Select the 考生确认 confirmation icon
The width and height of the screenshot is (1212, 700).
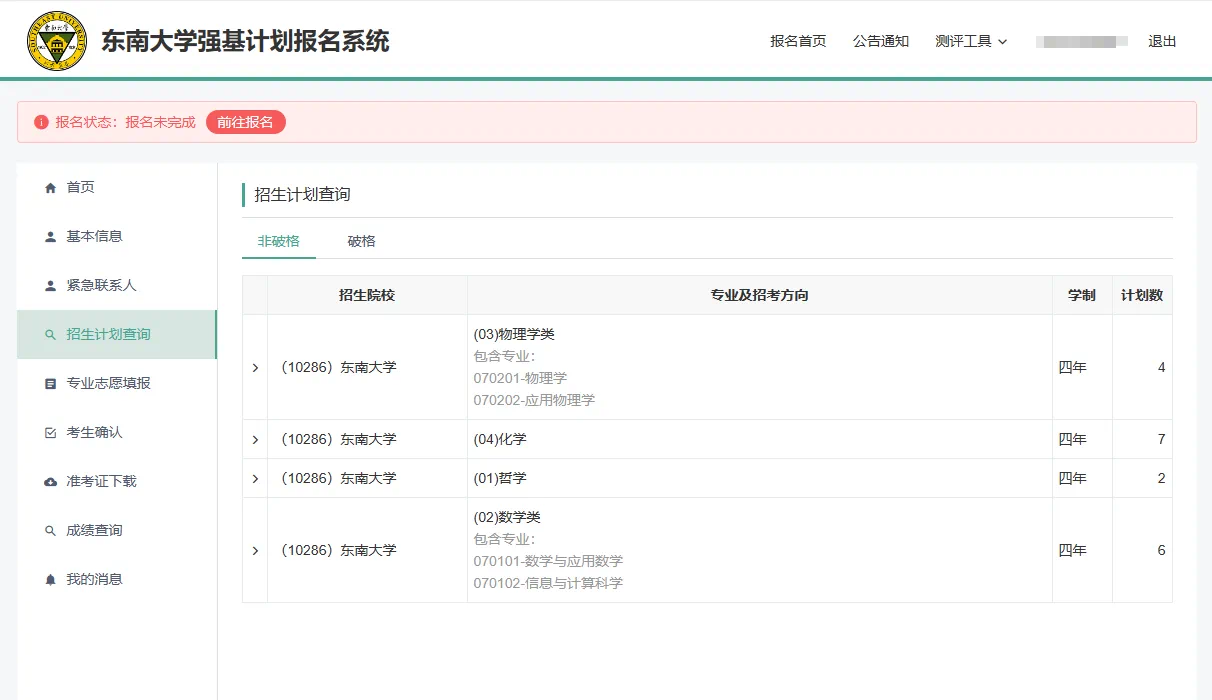pos(50,432)
